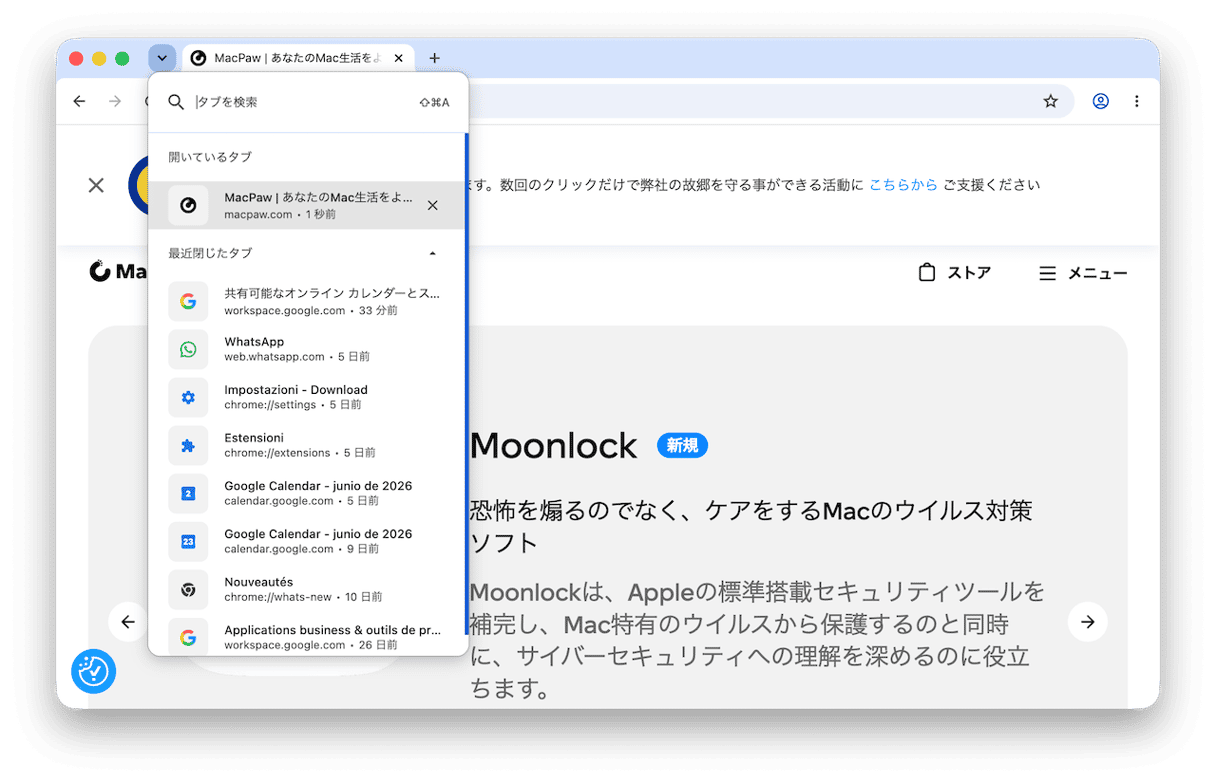Click the Moonlock heading
1216x783 pixels.
[x=553, y=446]
